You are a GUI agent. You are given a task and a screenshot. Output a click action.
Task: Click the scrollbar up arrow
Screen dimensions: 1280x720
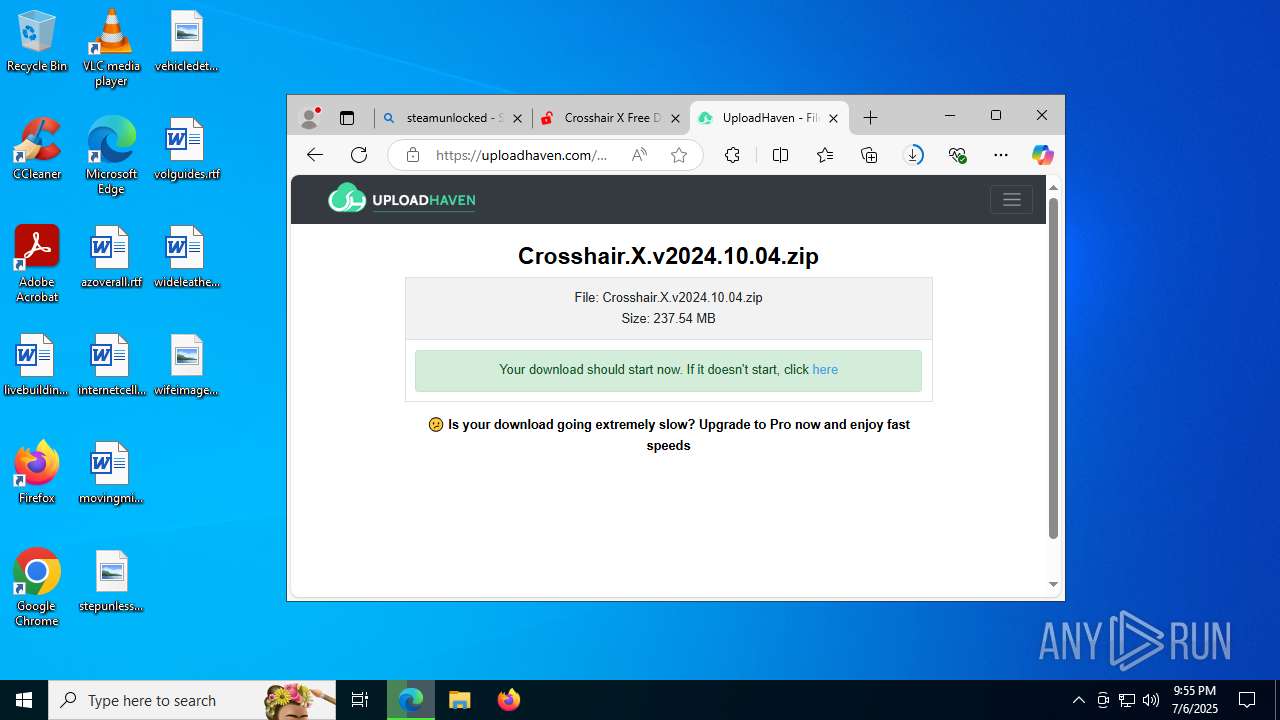point(1053,187)
